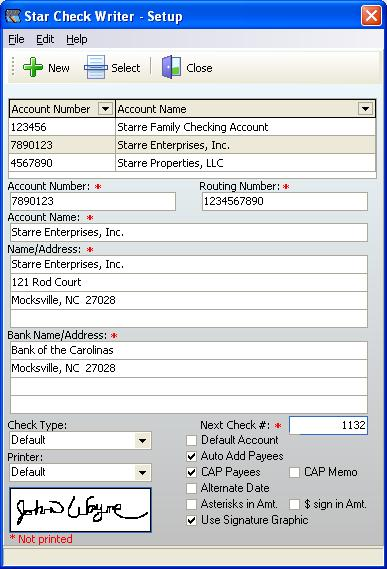Open Account Name column filter arrow
Image resolution: width=387 pixels, height=569 pixels.
[365, 109]
